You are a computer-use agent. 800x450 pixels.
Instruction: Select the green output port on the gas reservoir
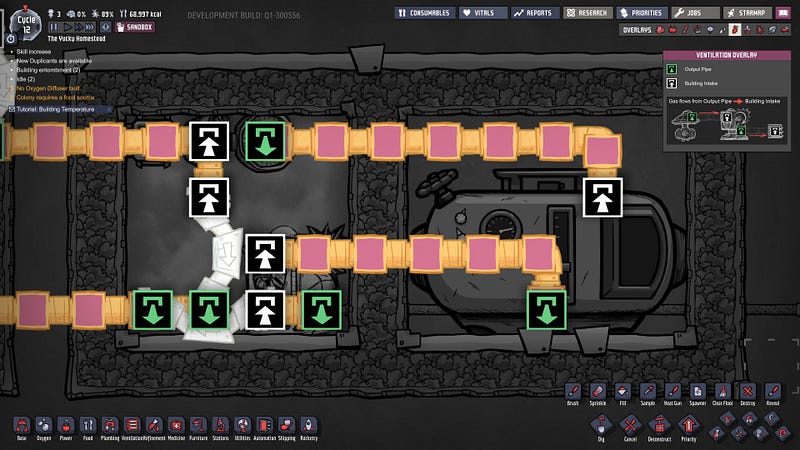click(x=546, y=310)
